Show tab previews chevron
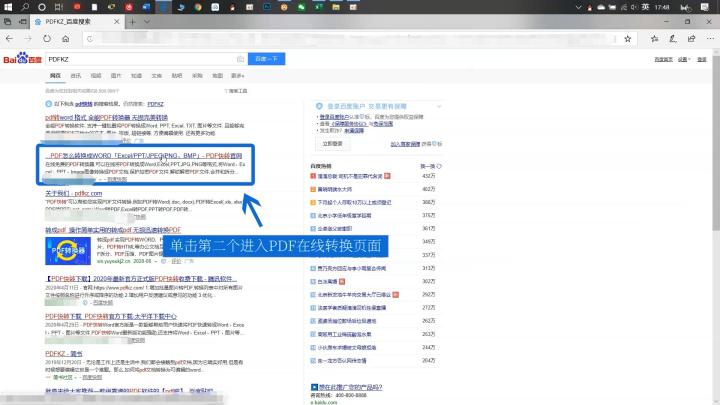The image size is (720, 405). [x=147, y=22]
